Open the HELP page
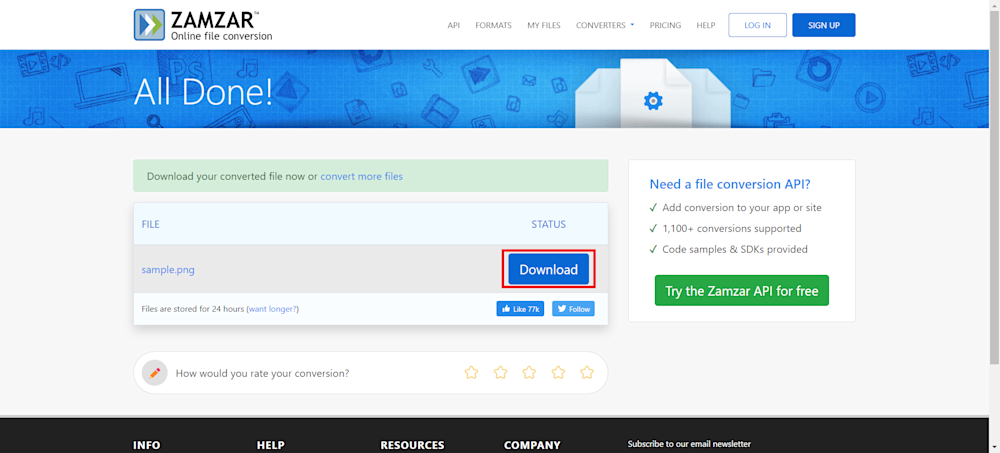The image size is (1000, 453). point(706,26)
